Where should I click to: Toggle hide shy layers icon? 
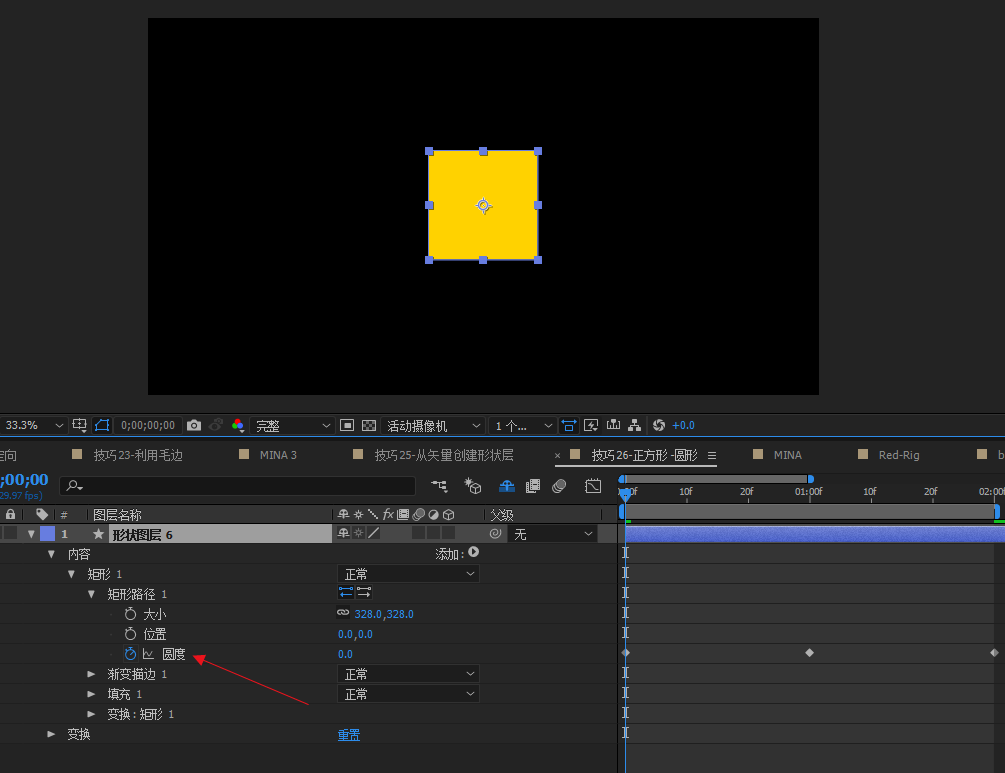pos(506,486)
